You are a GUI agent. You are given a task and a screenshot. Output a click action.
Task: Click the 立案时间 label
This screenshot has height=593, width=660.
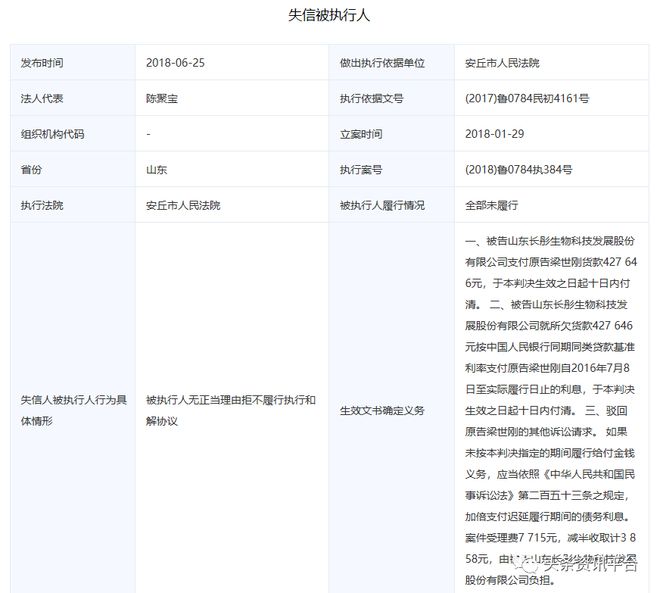pyautogui.click(x=361, y=134)
